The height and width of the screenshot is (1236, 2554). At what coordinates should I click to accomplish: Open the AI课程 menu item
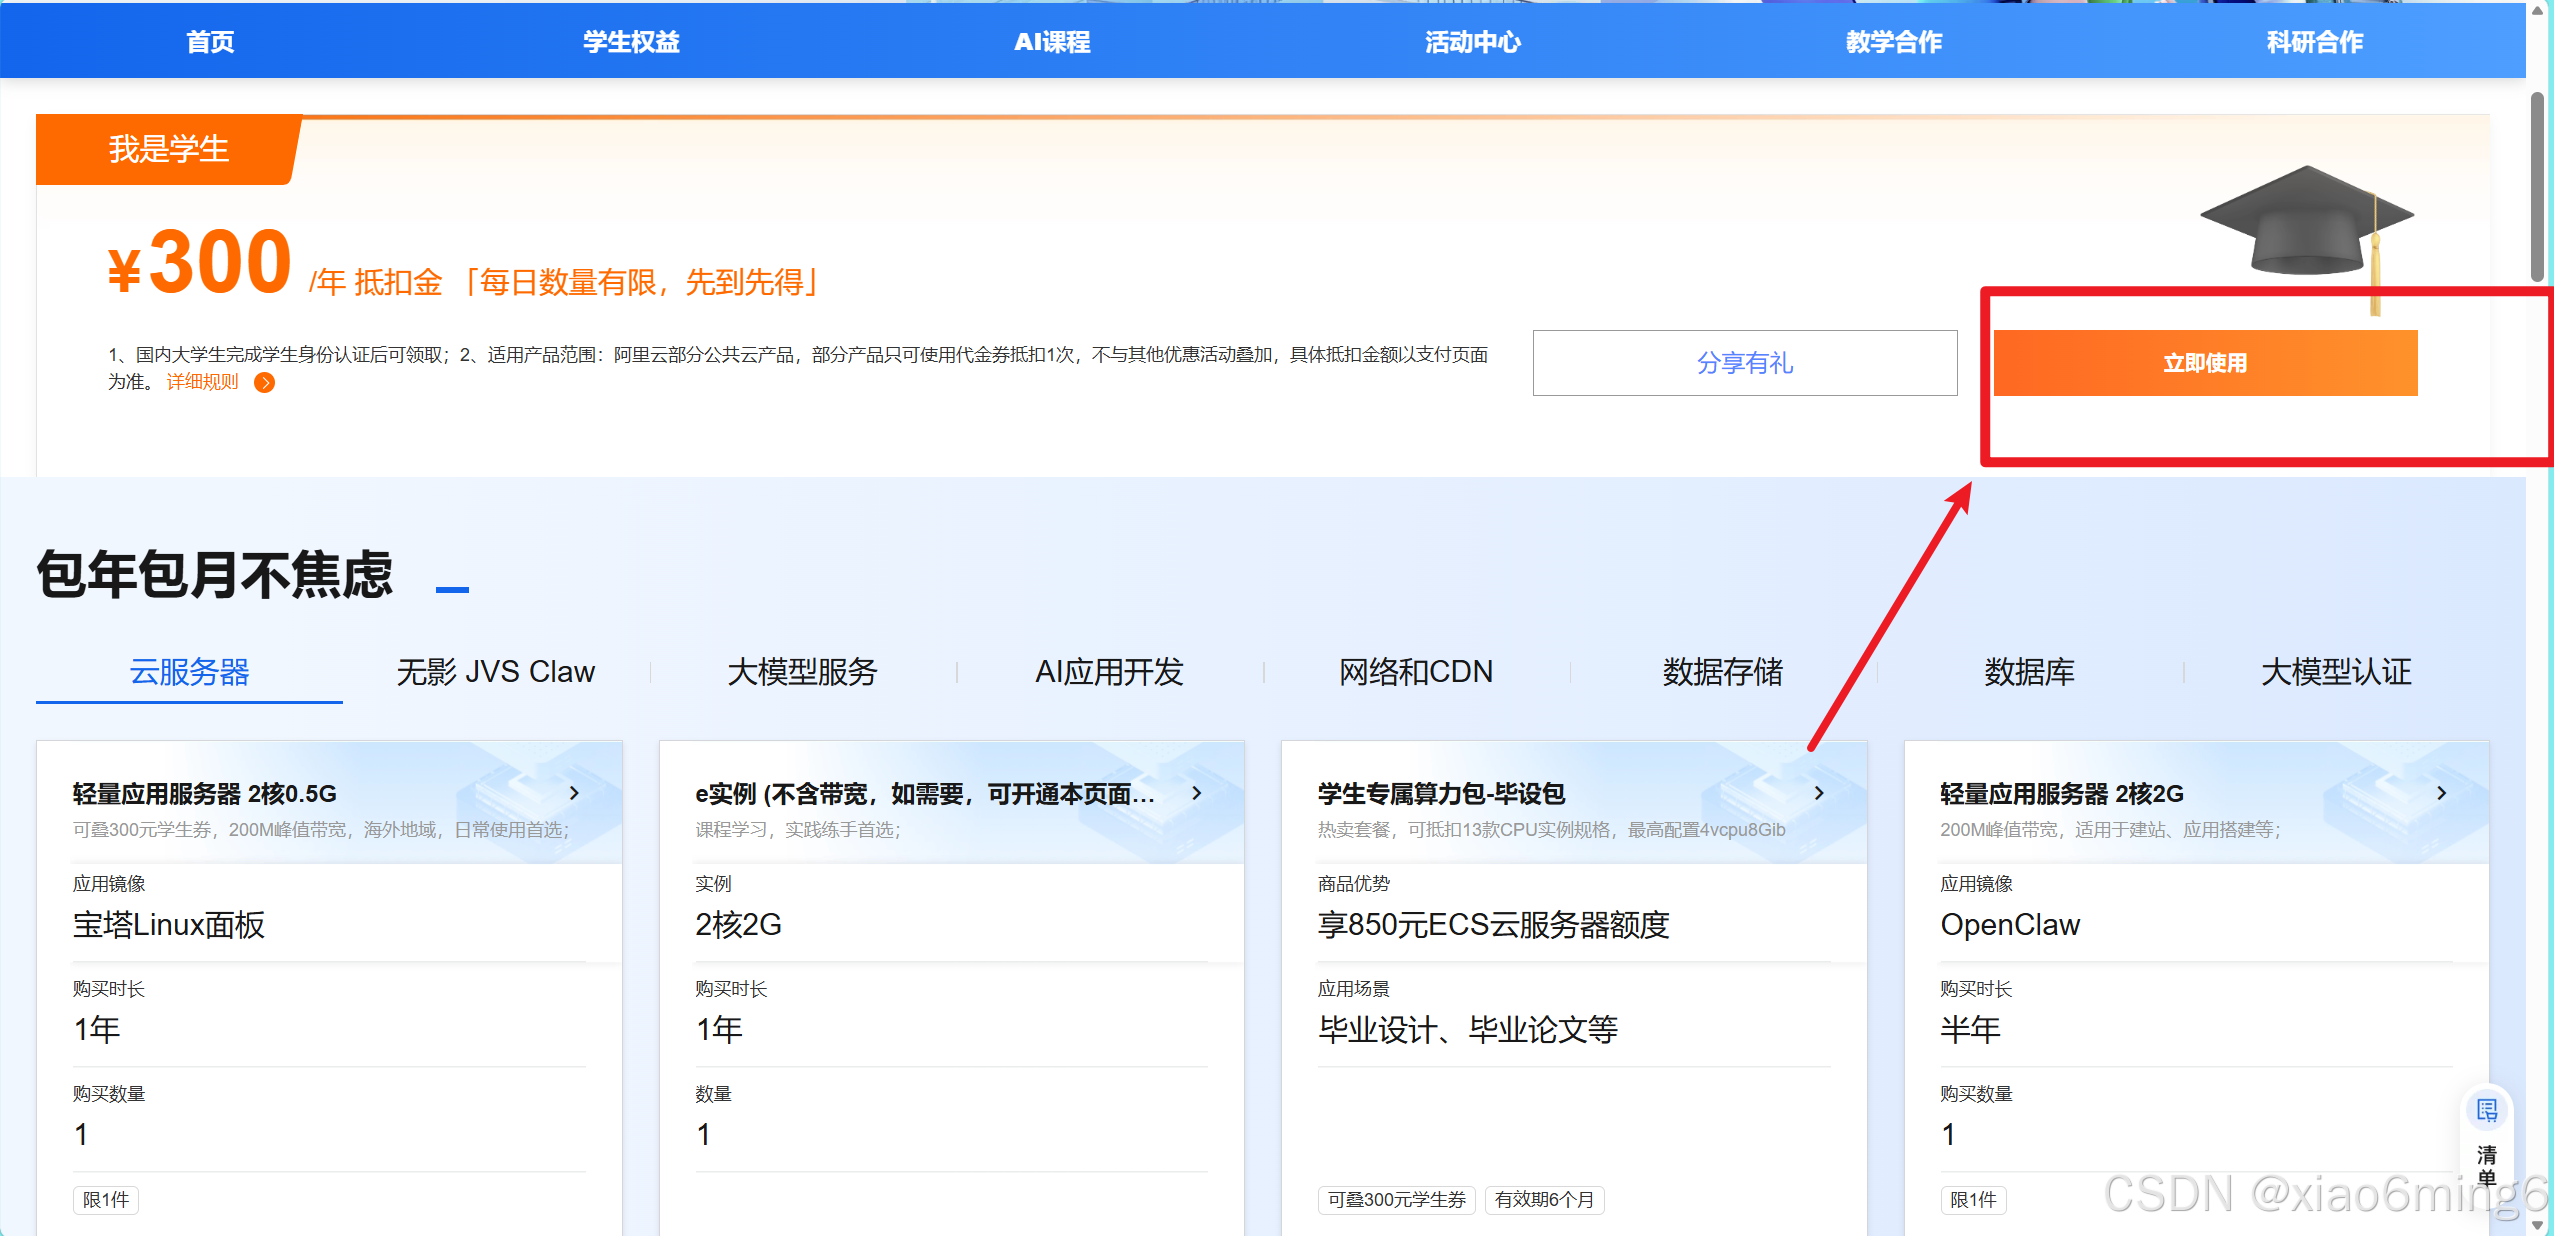pos(1052,42)
